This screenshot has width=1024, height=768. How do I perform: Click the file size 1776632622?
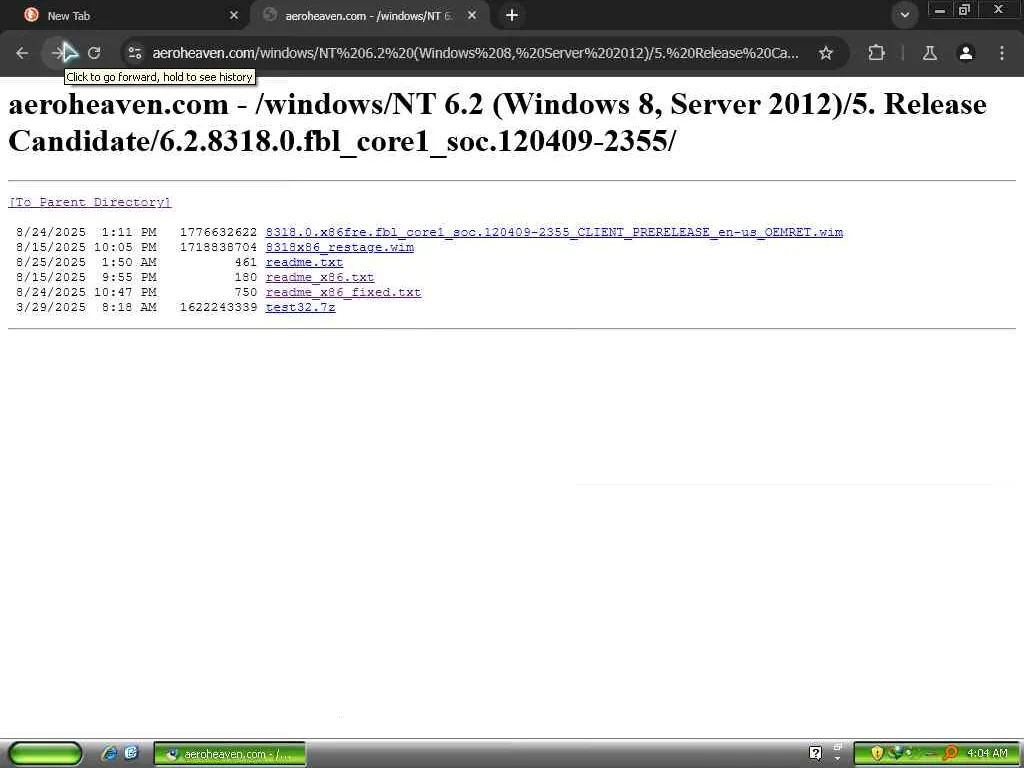(x=218, y=232)
